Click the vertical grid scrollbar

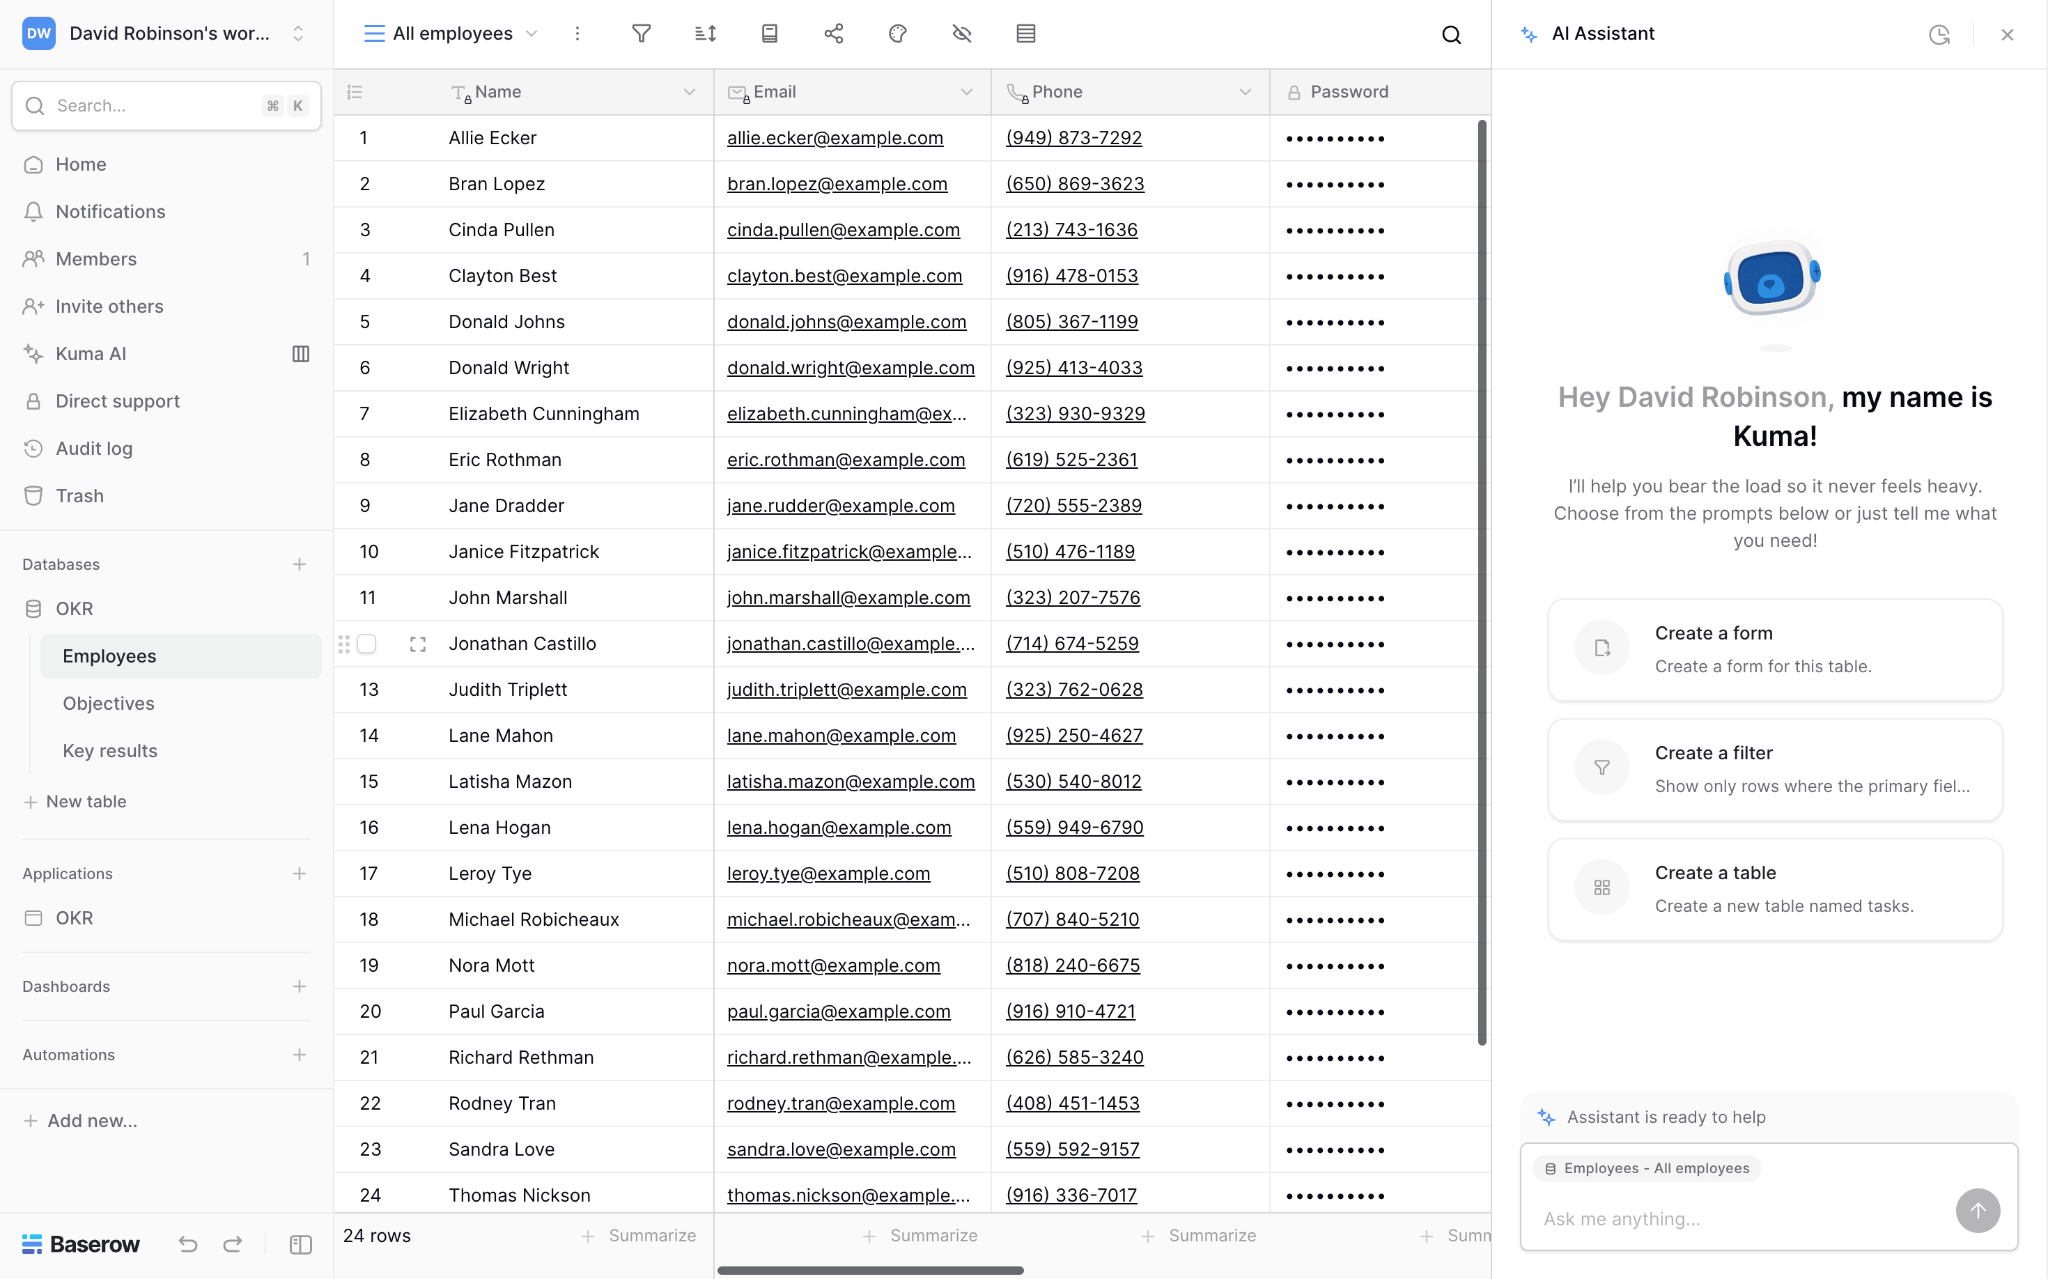[1482, 582]
